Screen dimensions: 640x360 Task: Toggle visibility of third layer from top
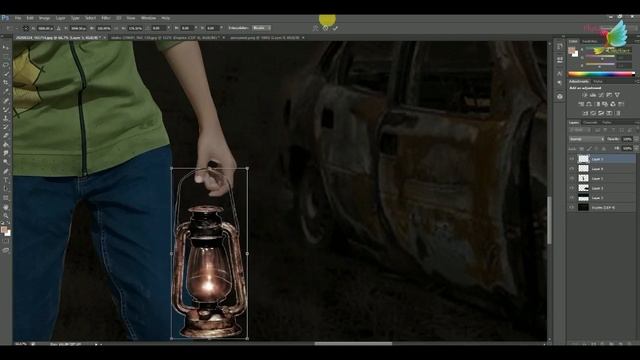click(572, 178)
